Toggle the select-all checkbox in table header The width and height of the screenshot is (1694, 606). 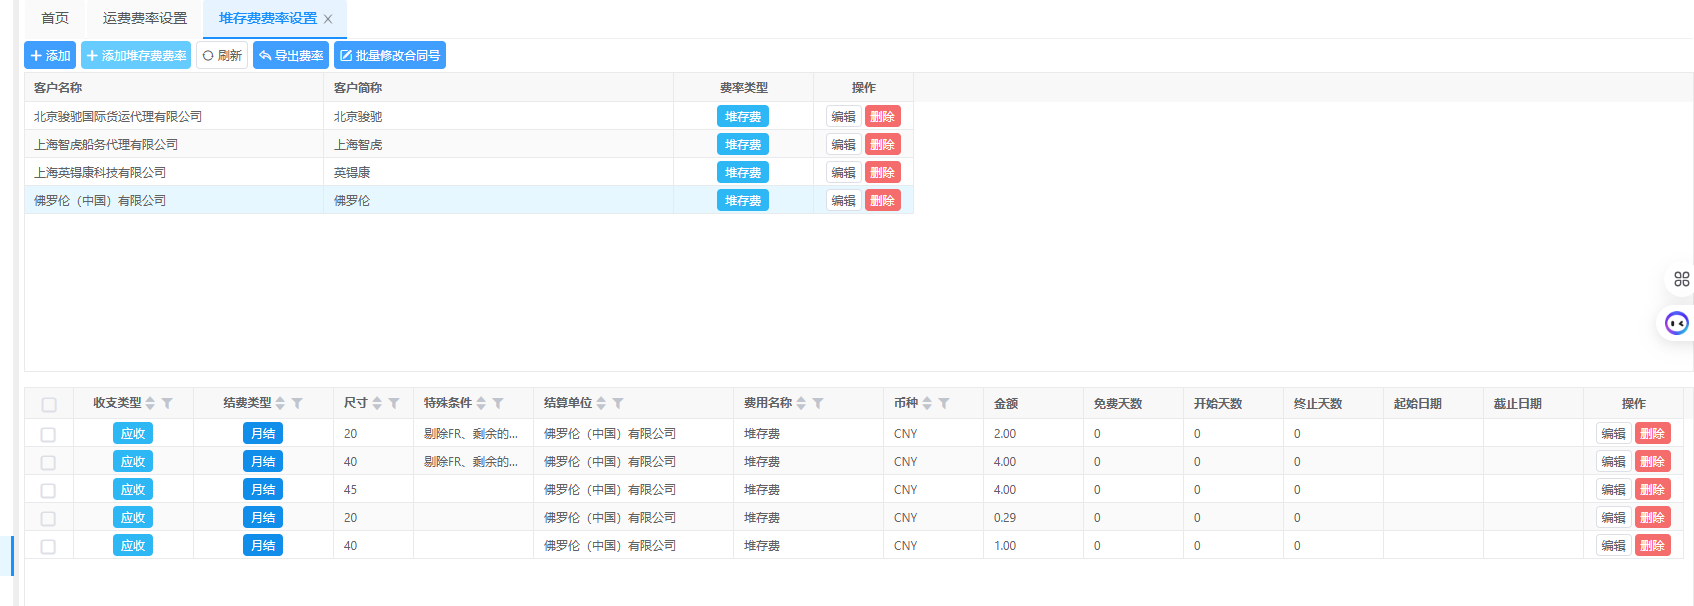(x=49, y=404)
